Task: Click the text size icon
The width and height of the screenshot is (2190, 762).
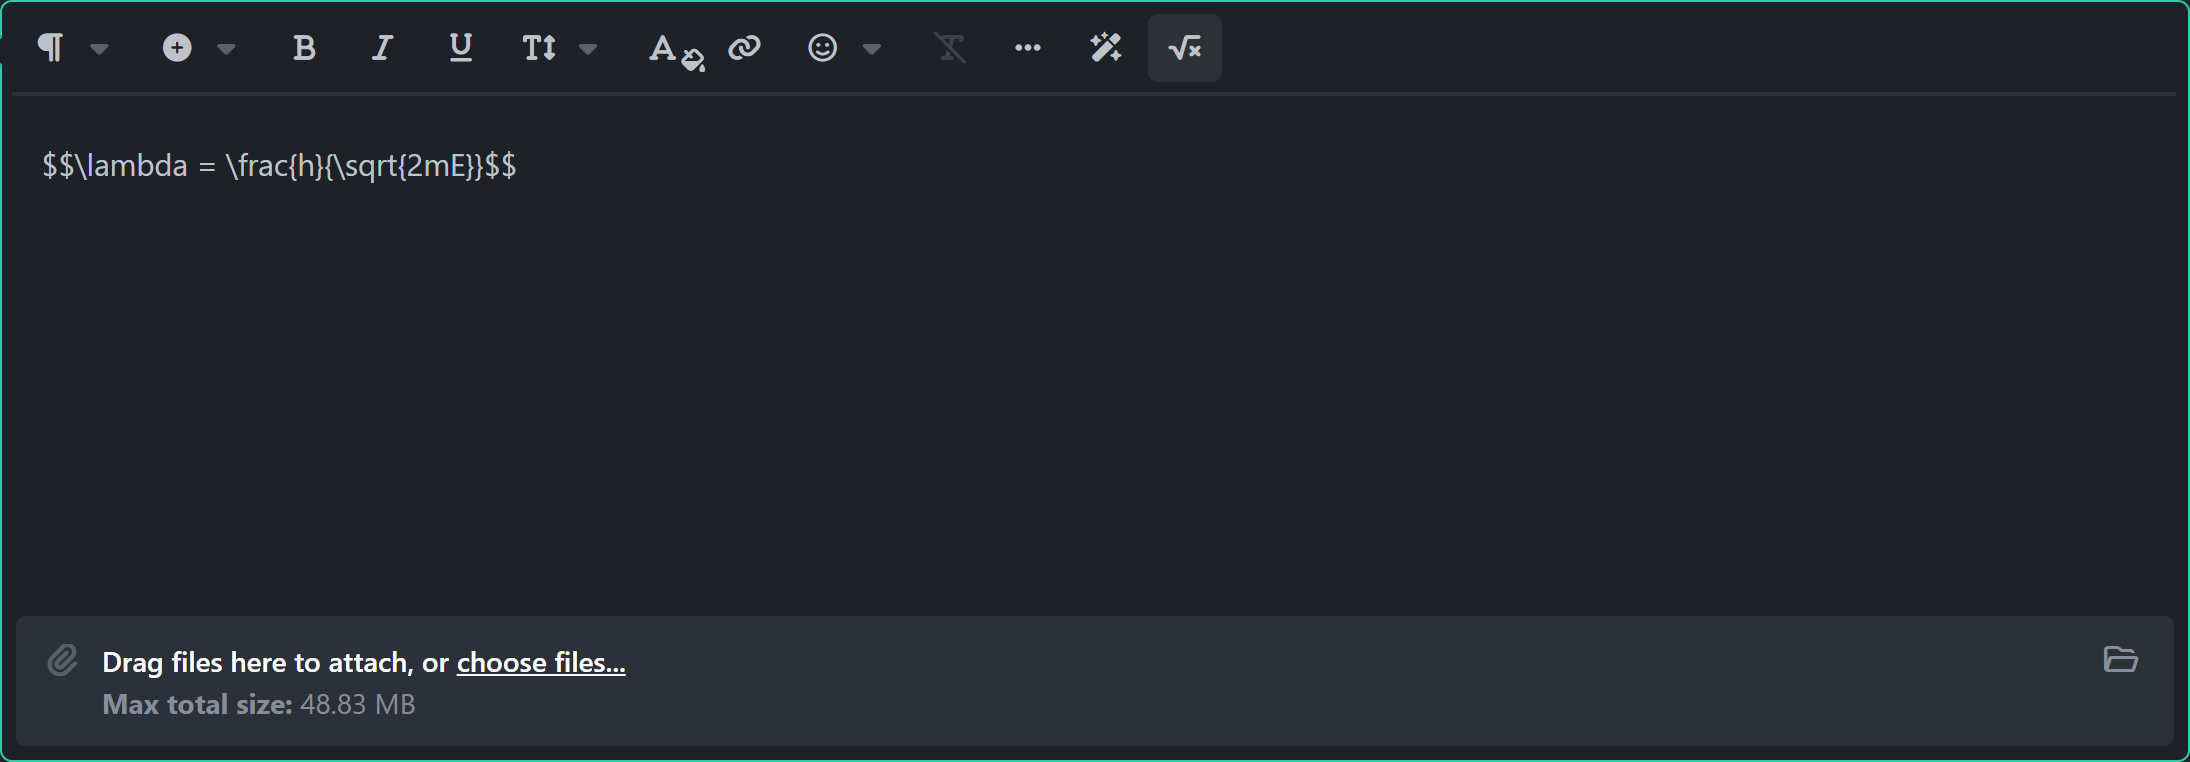Action: tap(539, 47)
